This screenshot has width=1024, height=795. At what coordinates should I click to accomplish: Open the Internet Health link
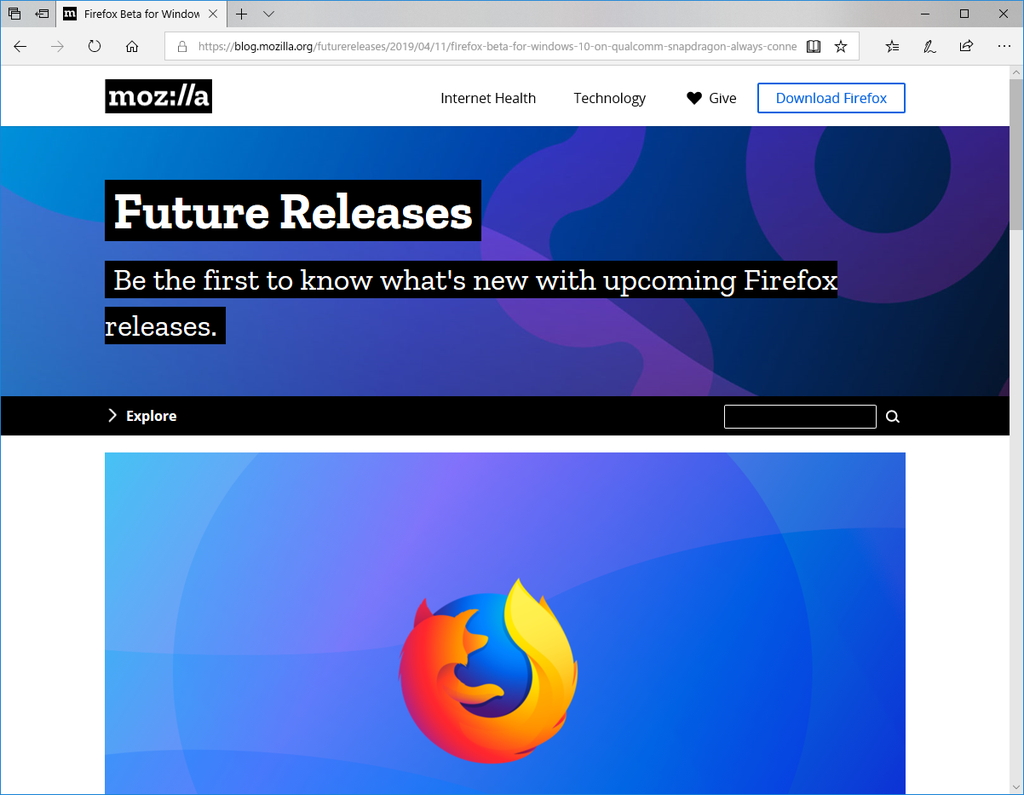(x=488, y=98)
